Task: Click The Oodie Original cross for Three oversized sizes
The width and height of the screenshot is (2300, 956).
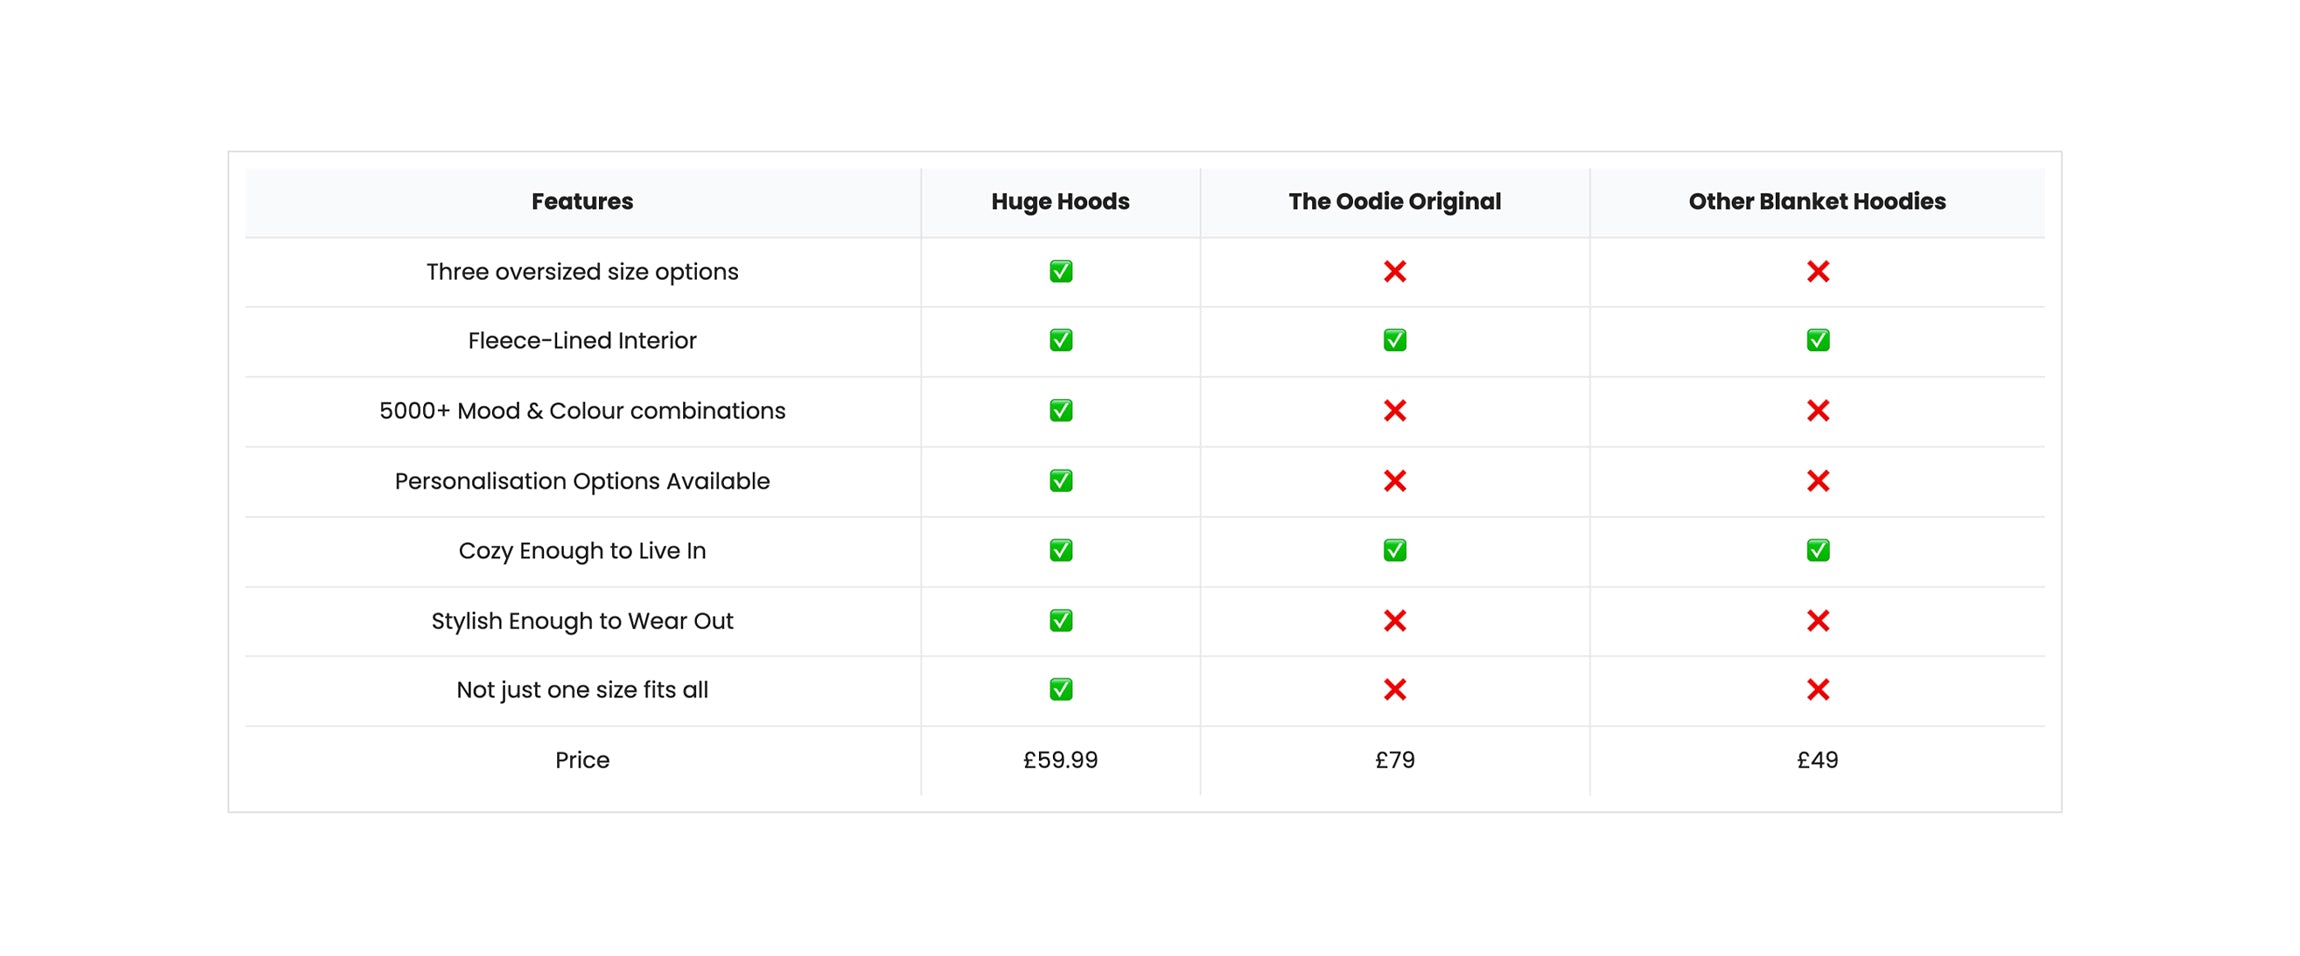Action: pos(1394,271)
